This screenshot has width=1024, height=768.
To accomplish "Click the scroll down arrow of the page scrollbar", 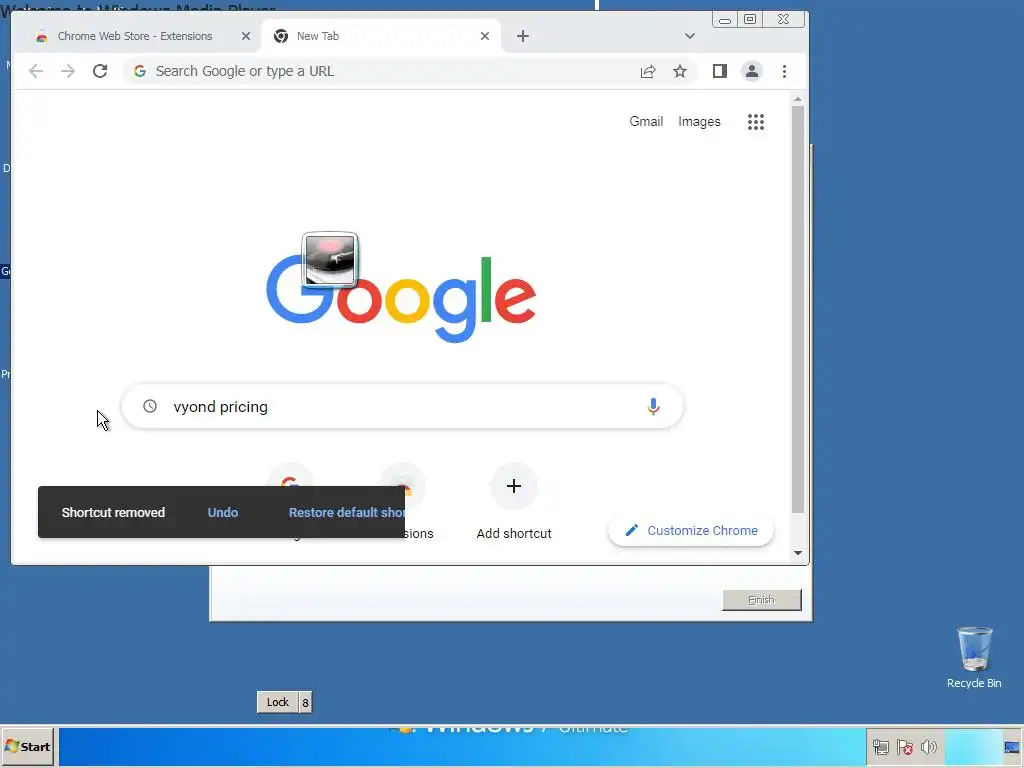I will click(797, 553).
